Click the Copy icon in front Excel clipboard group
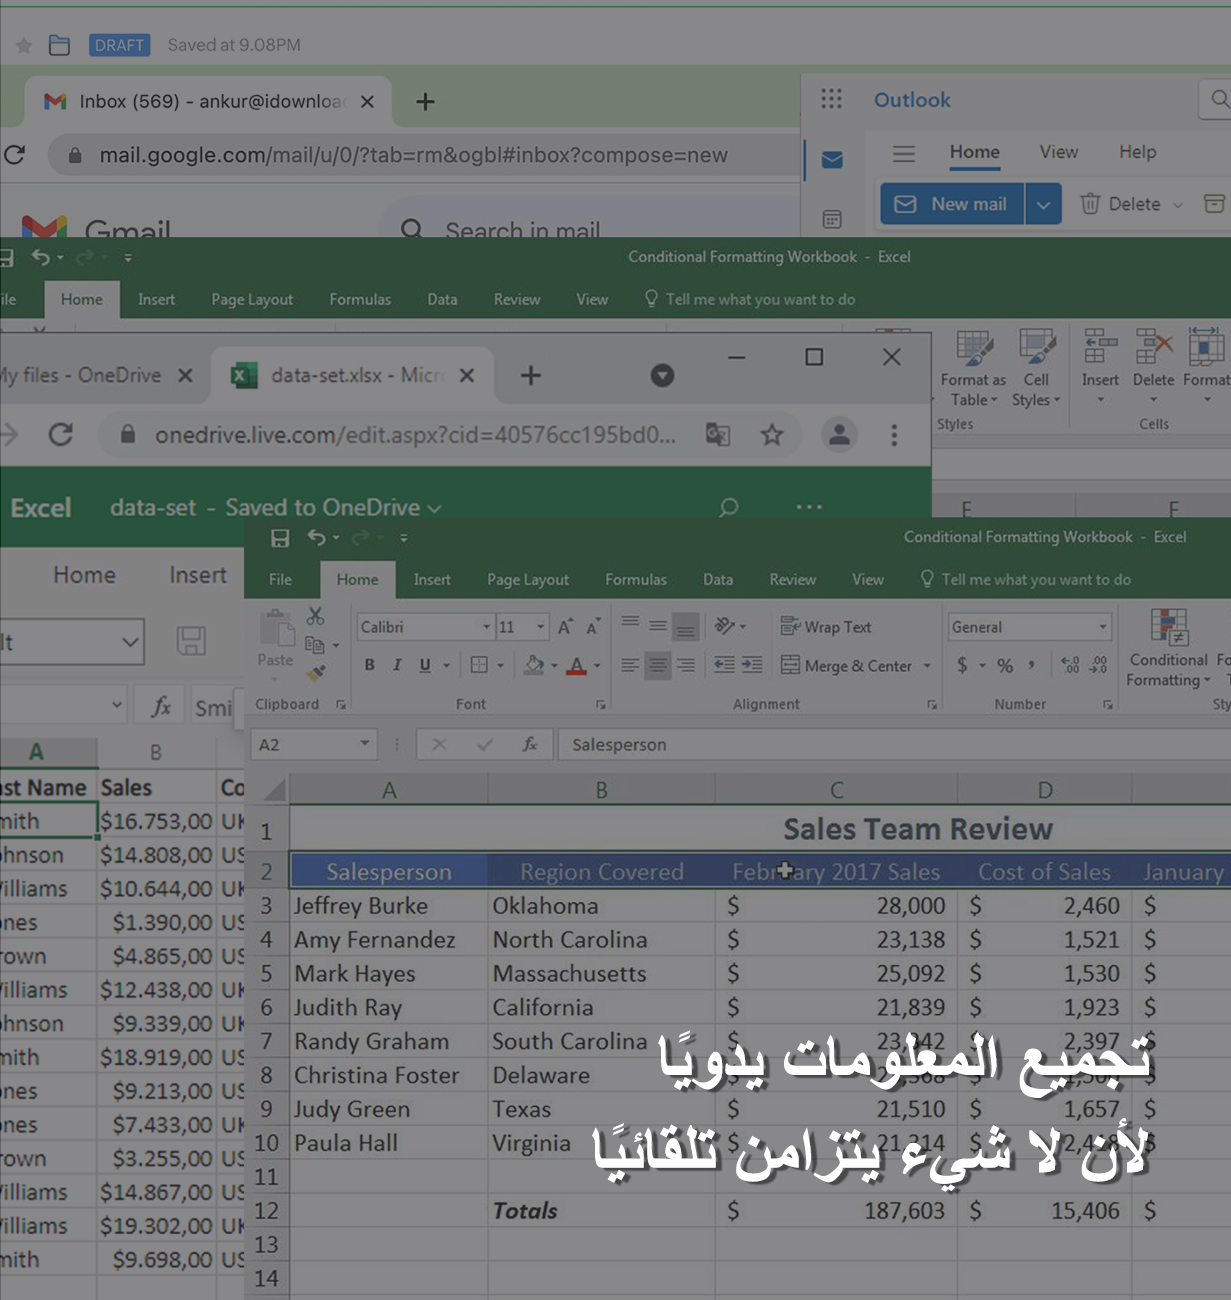This screenshot has height=1300, width=1231. [315, 645]
